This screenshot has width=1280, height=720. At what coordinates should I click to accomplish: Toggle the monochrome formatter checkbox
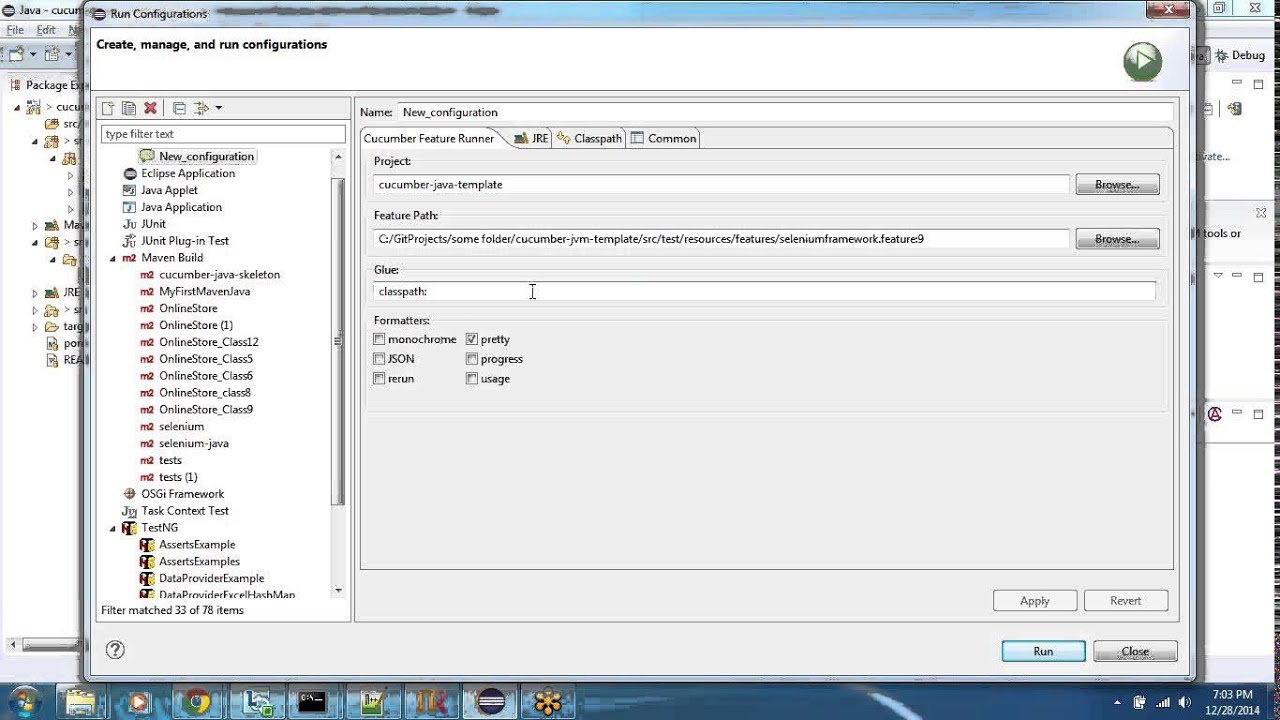pyautogui.click(x=379, y=340)
